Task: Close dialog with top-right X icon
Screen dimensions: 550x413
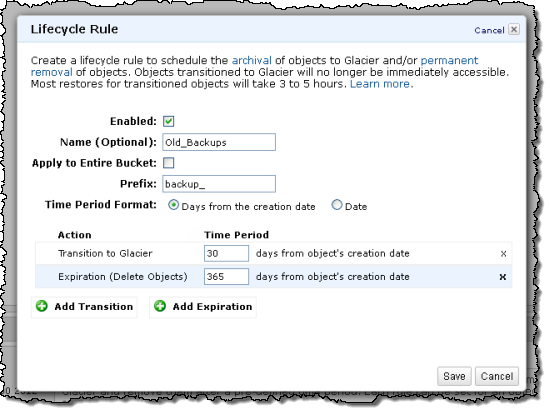Action: 514,29
